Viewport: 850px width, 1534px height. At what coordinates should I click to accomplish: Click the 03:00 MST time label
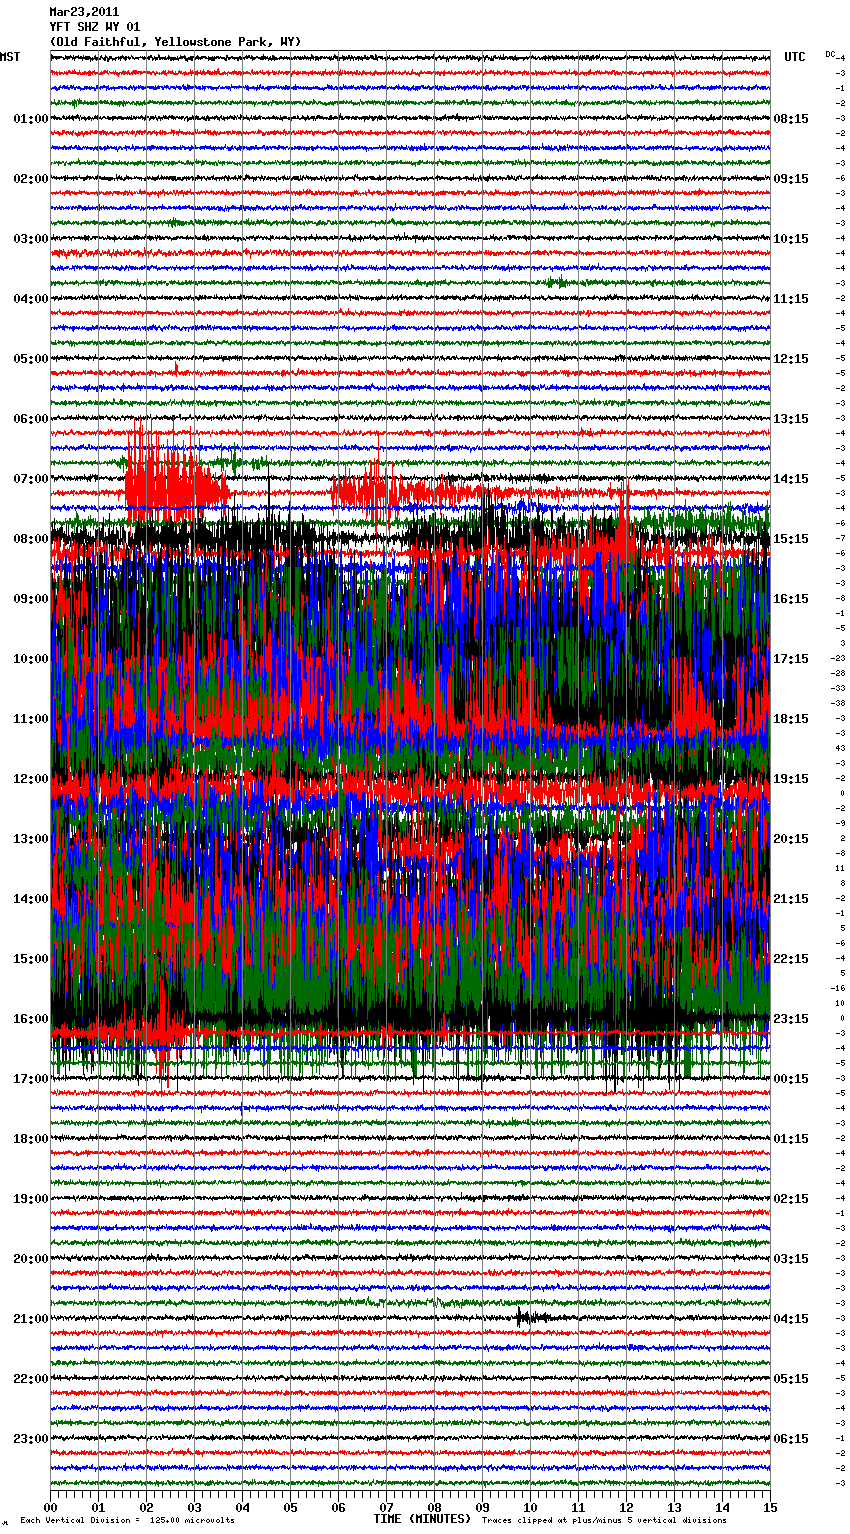31,239
